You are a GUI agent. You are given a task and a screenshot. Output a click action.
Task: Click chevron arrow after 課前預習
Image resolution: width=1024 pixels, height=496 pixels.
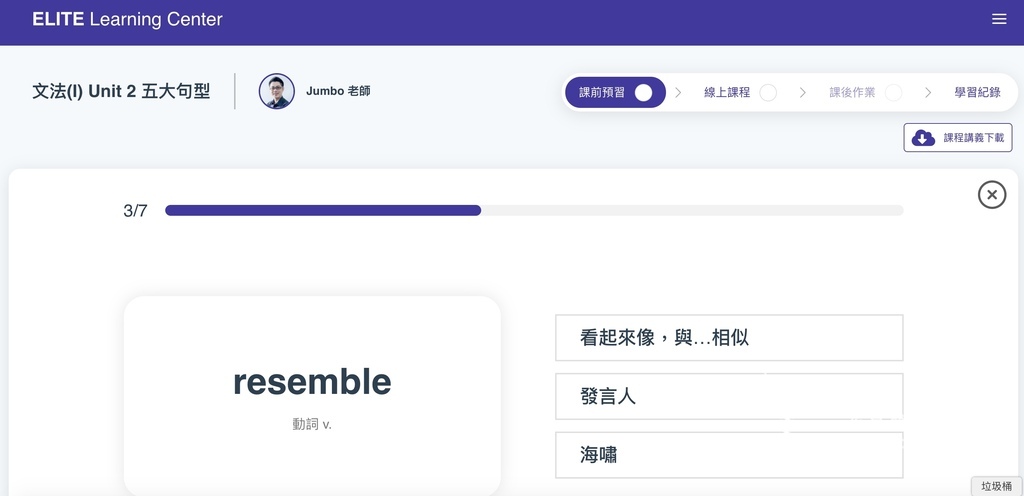(678, 93)
